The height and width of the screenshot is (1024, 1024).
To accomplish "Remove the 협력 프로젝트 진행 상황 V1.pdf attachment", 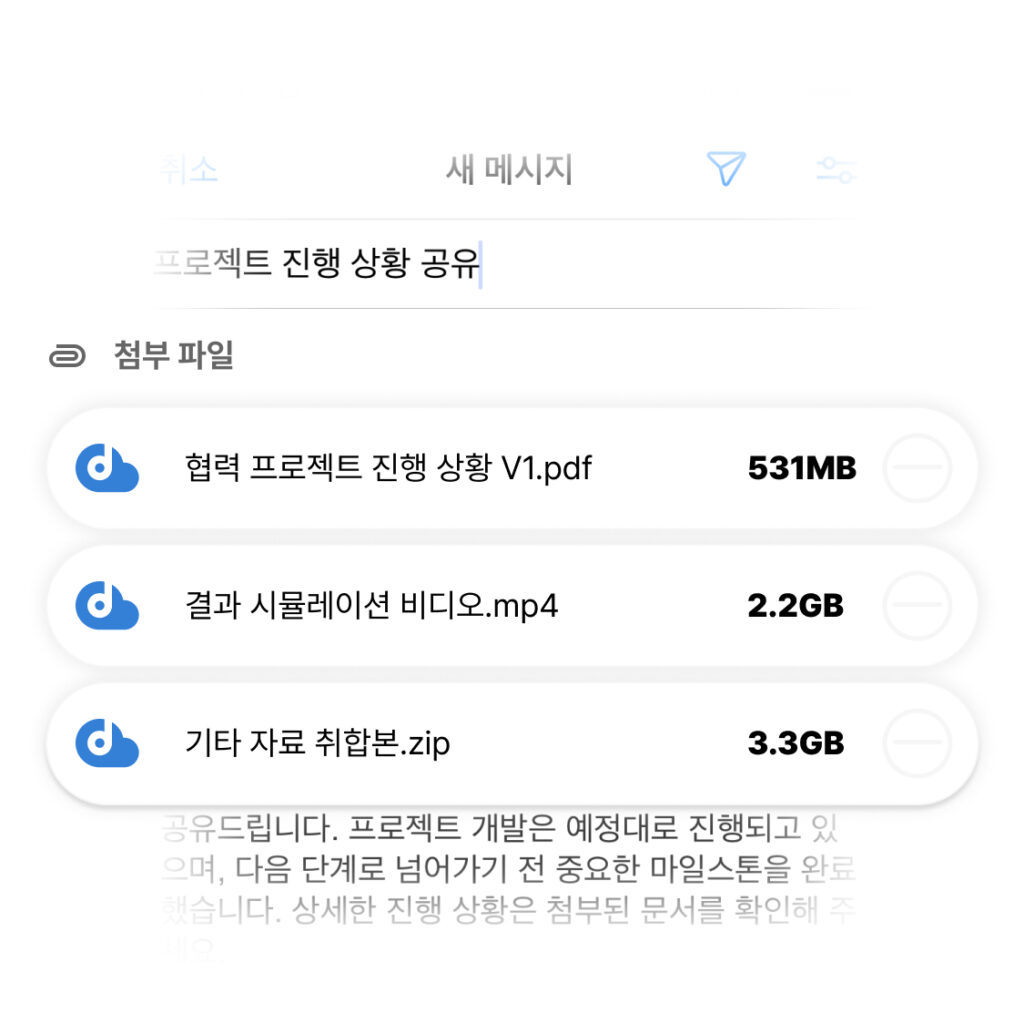I will click(x=917, y=468).
